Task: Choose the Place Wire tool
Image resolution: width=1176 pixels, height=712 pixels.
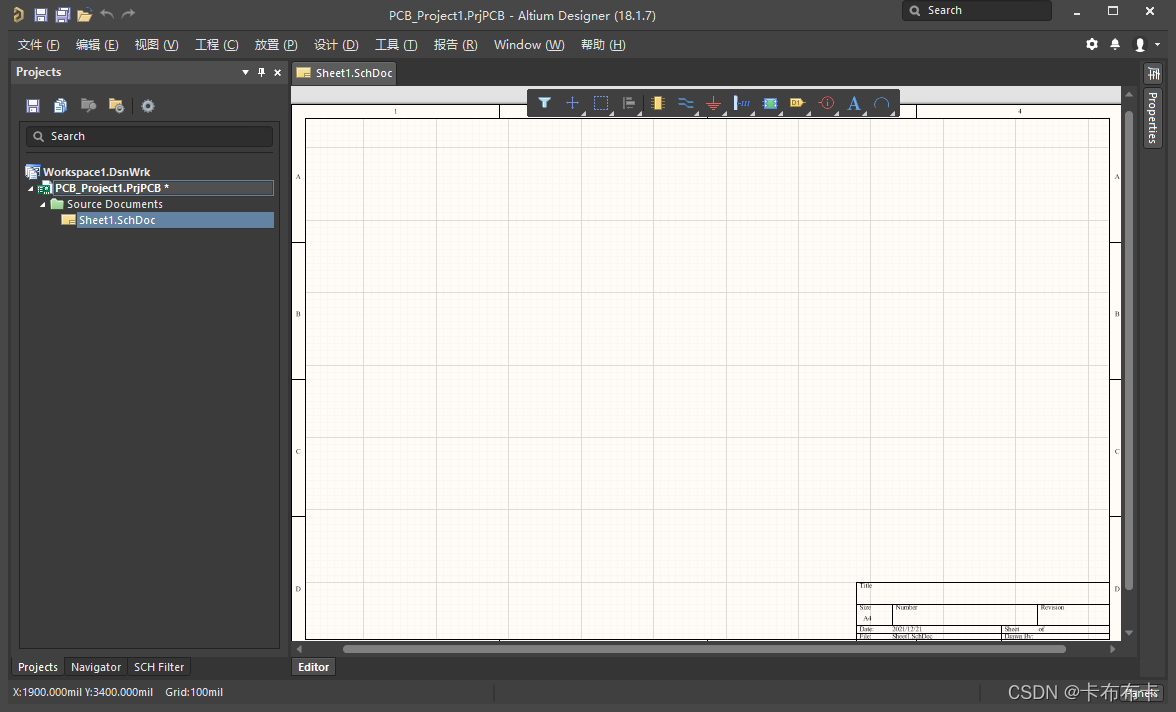Action: (685, 103)
